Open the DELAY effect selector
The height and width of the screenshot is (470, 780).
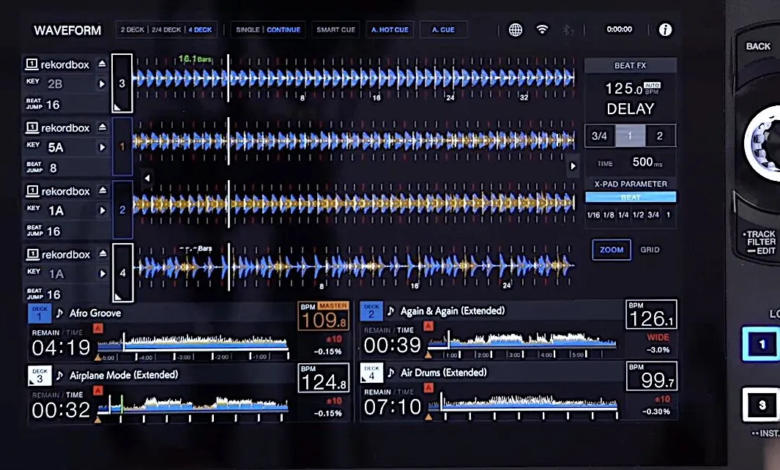click(x=630, y=109)
